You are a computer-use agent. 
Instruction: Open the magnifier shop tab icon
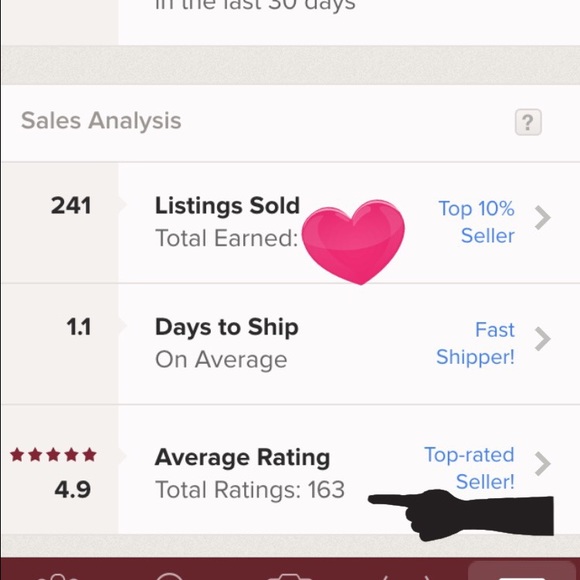pos(170,576)
